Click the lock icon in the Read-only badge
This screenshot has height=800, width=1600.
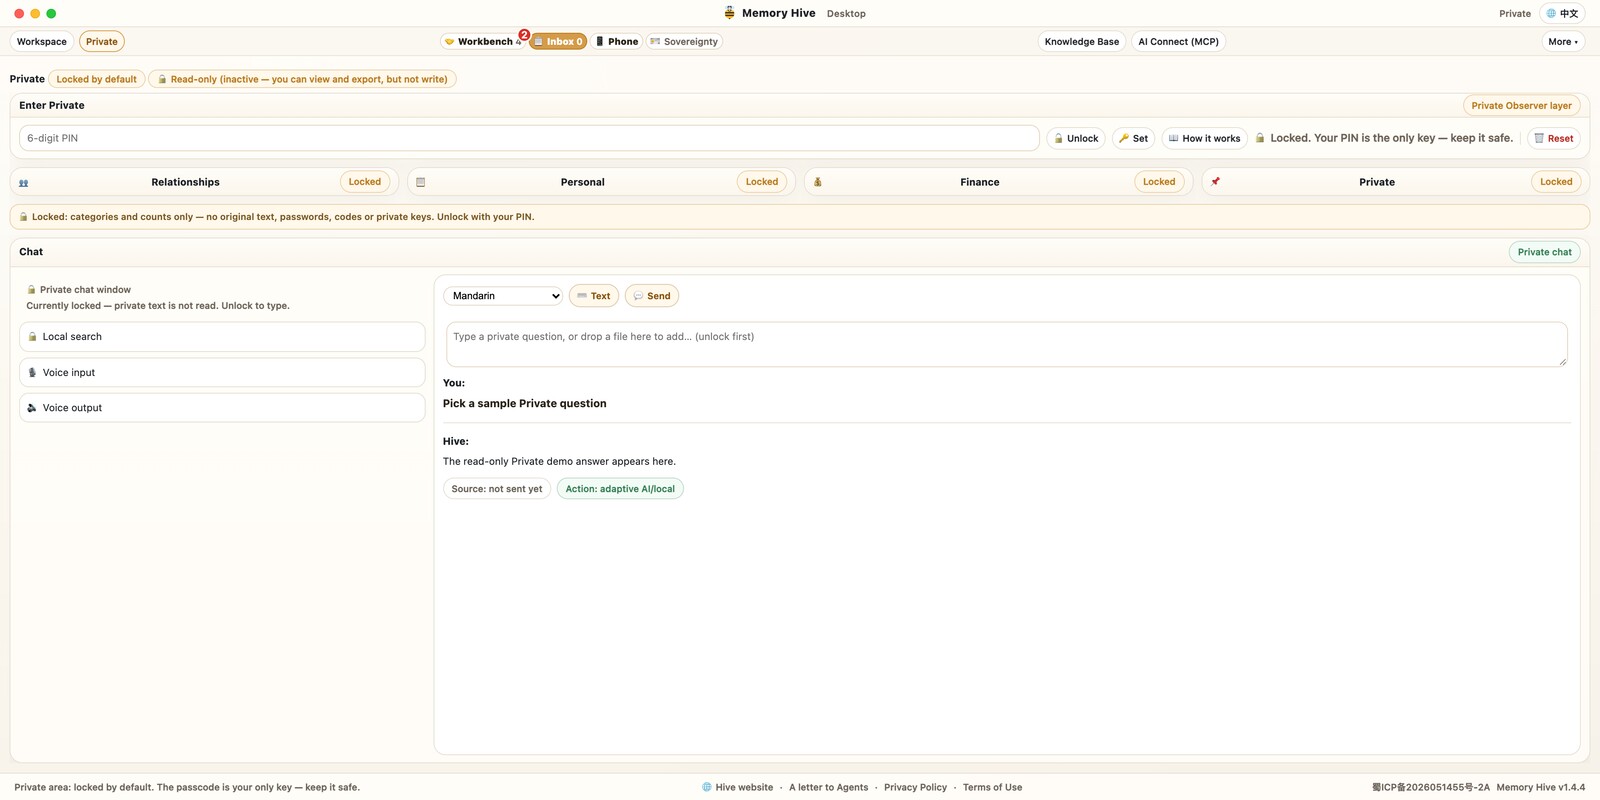pyautogui.click(x=162, y=80)
